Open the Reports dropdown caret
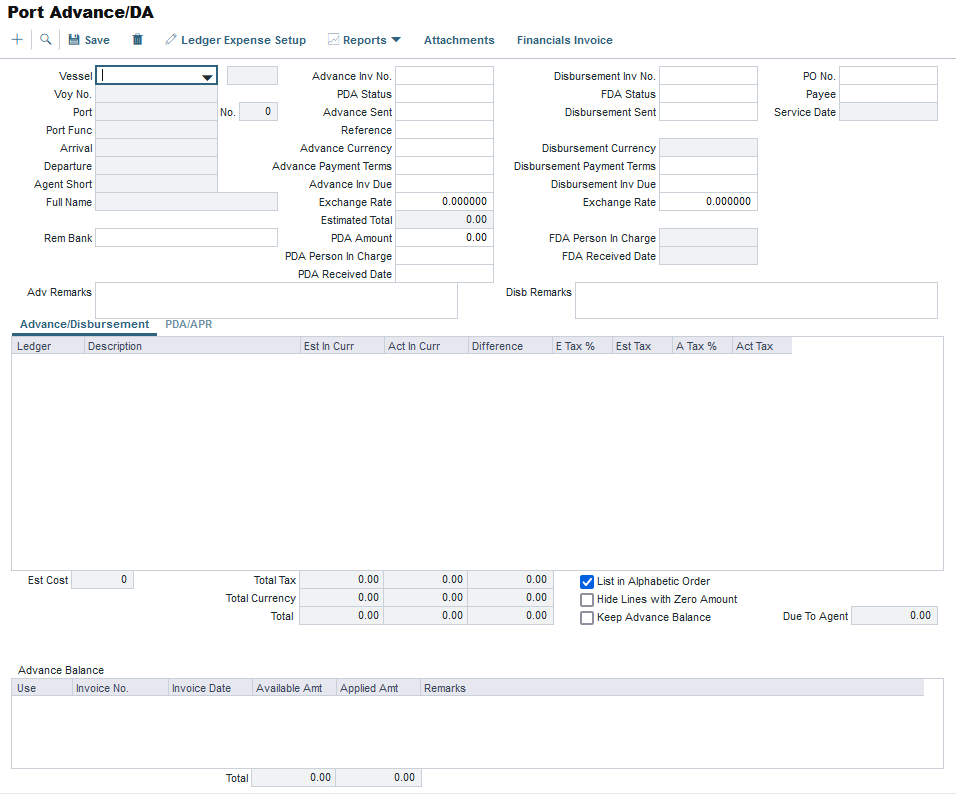Image resolution: width=956 pixels, height=794 pixels. coord(396,40)
